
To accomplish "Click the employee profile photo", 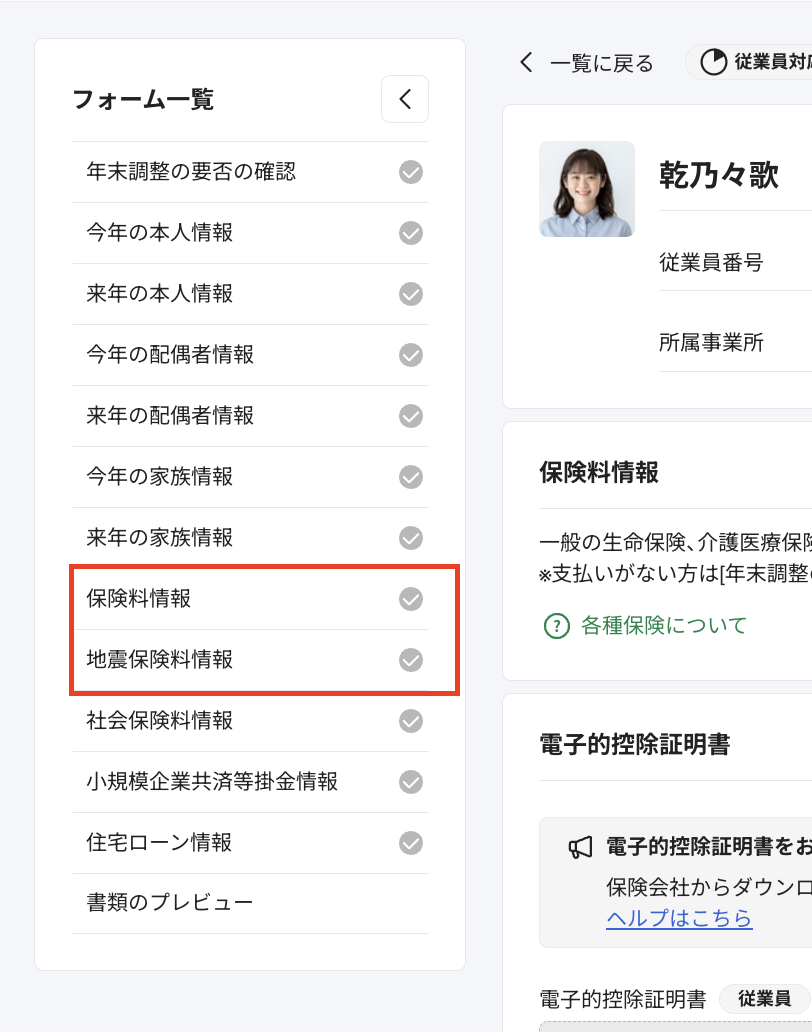I will pyautogui.click(x=586, y=188).
